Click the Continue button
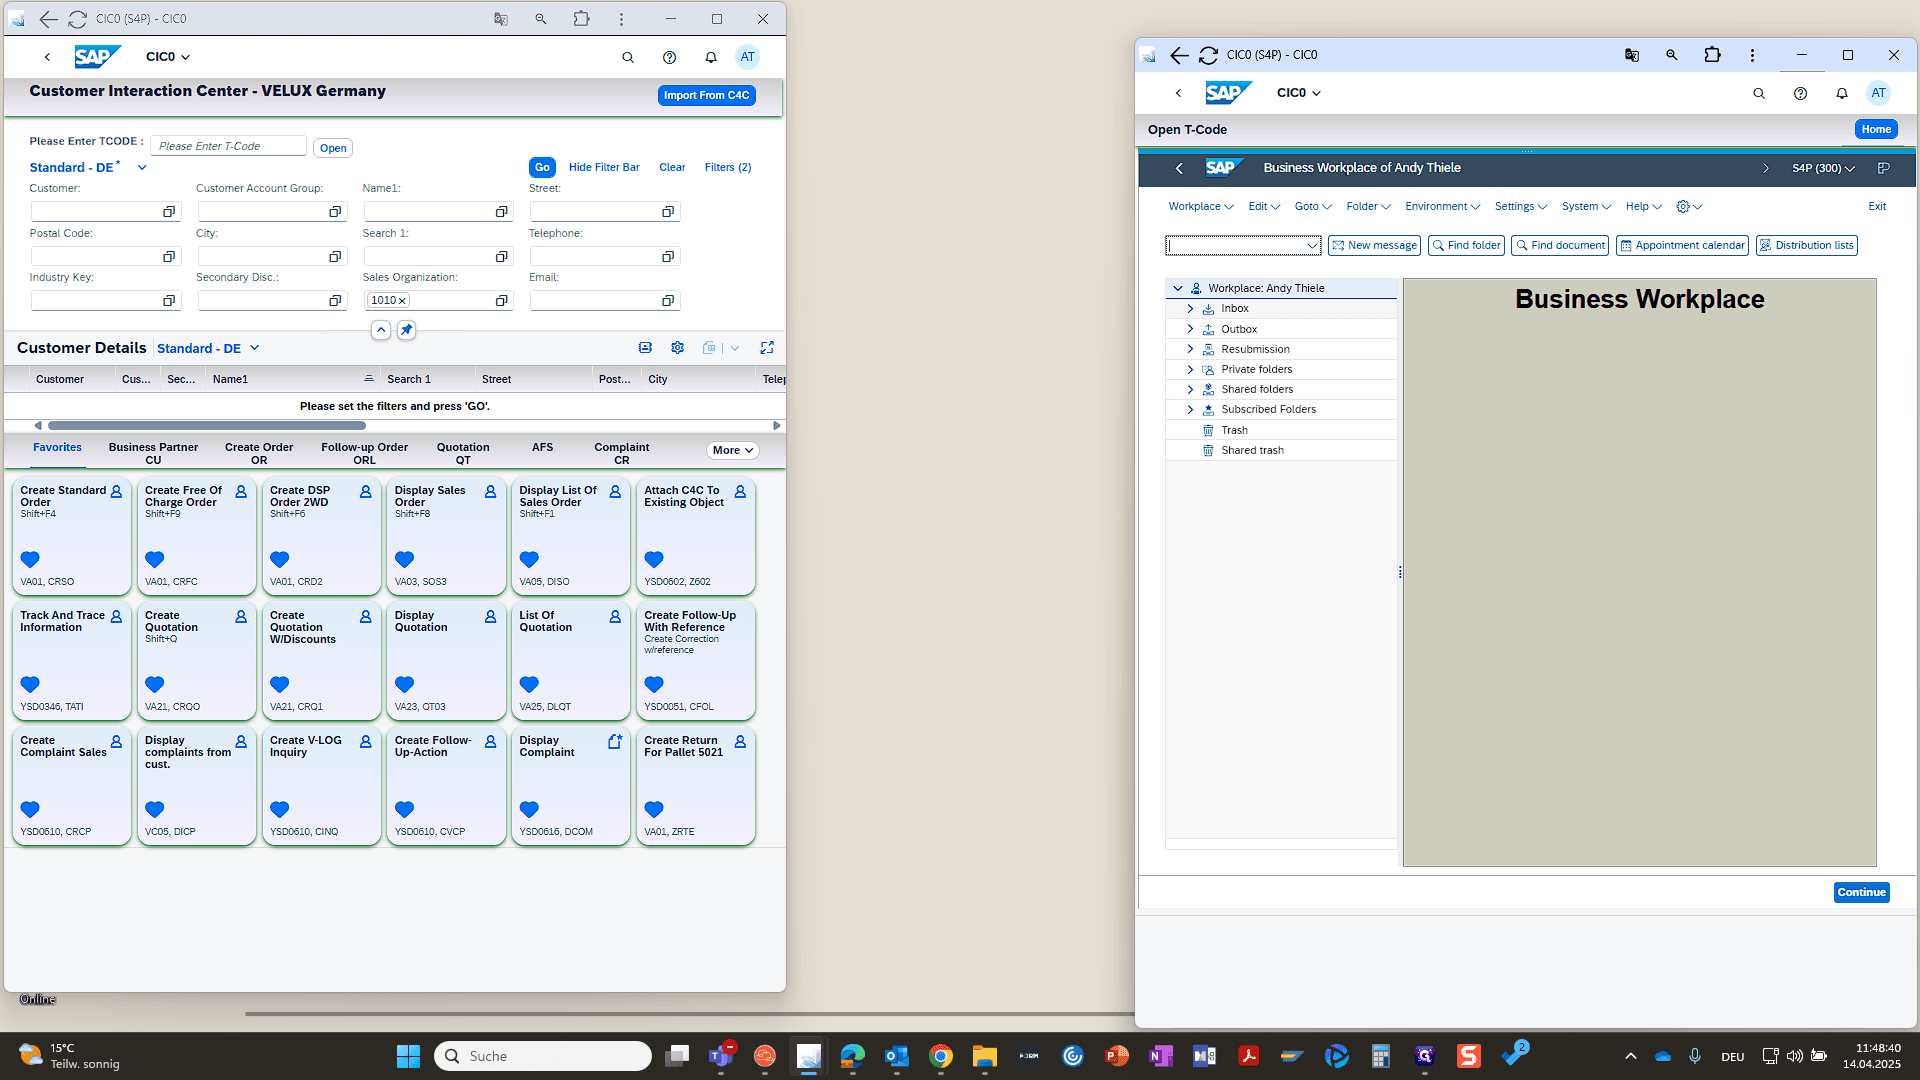This screenshot has width=1920, height=1080. [x=1862, y=893]
